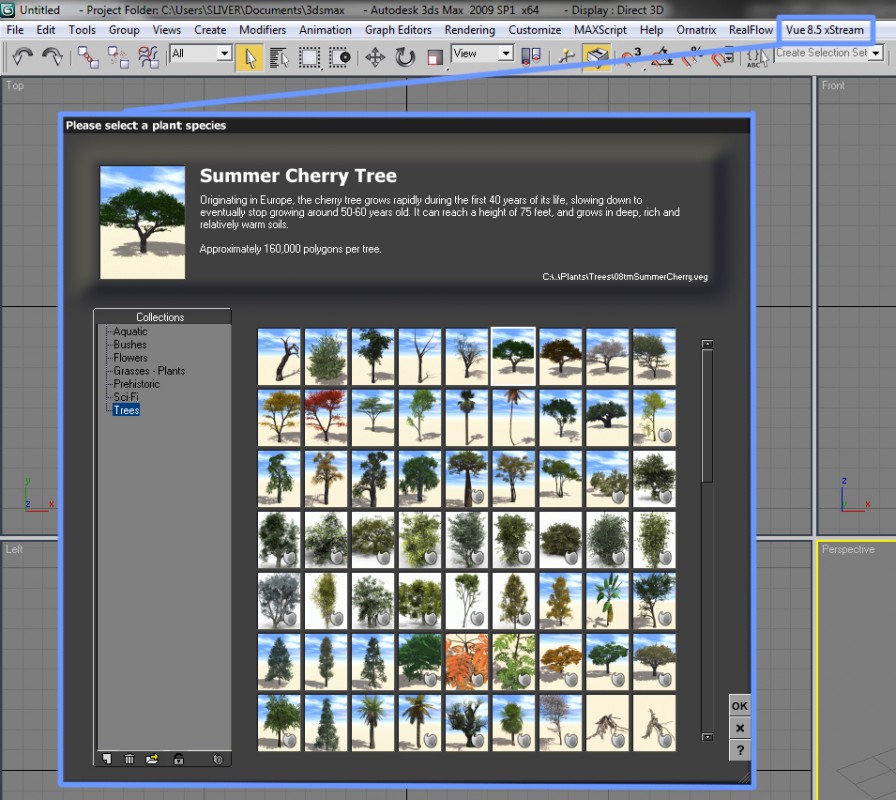Click the Top viewport label
Viewport: 896px width, 800px height.
coord(15,85)
